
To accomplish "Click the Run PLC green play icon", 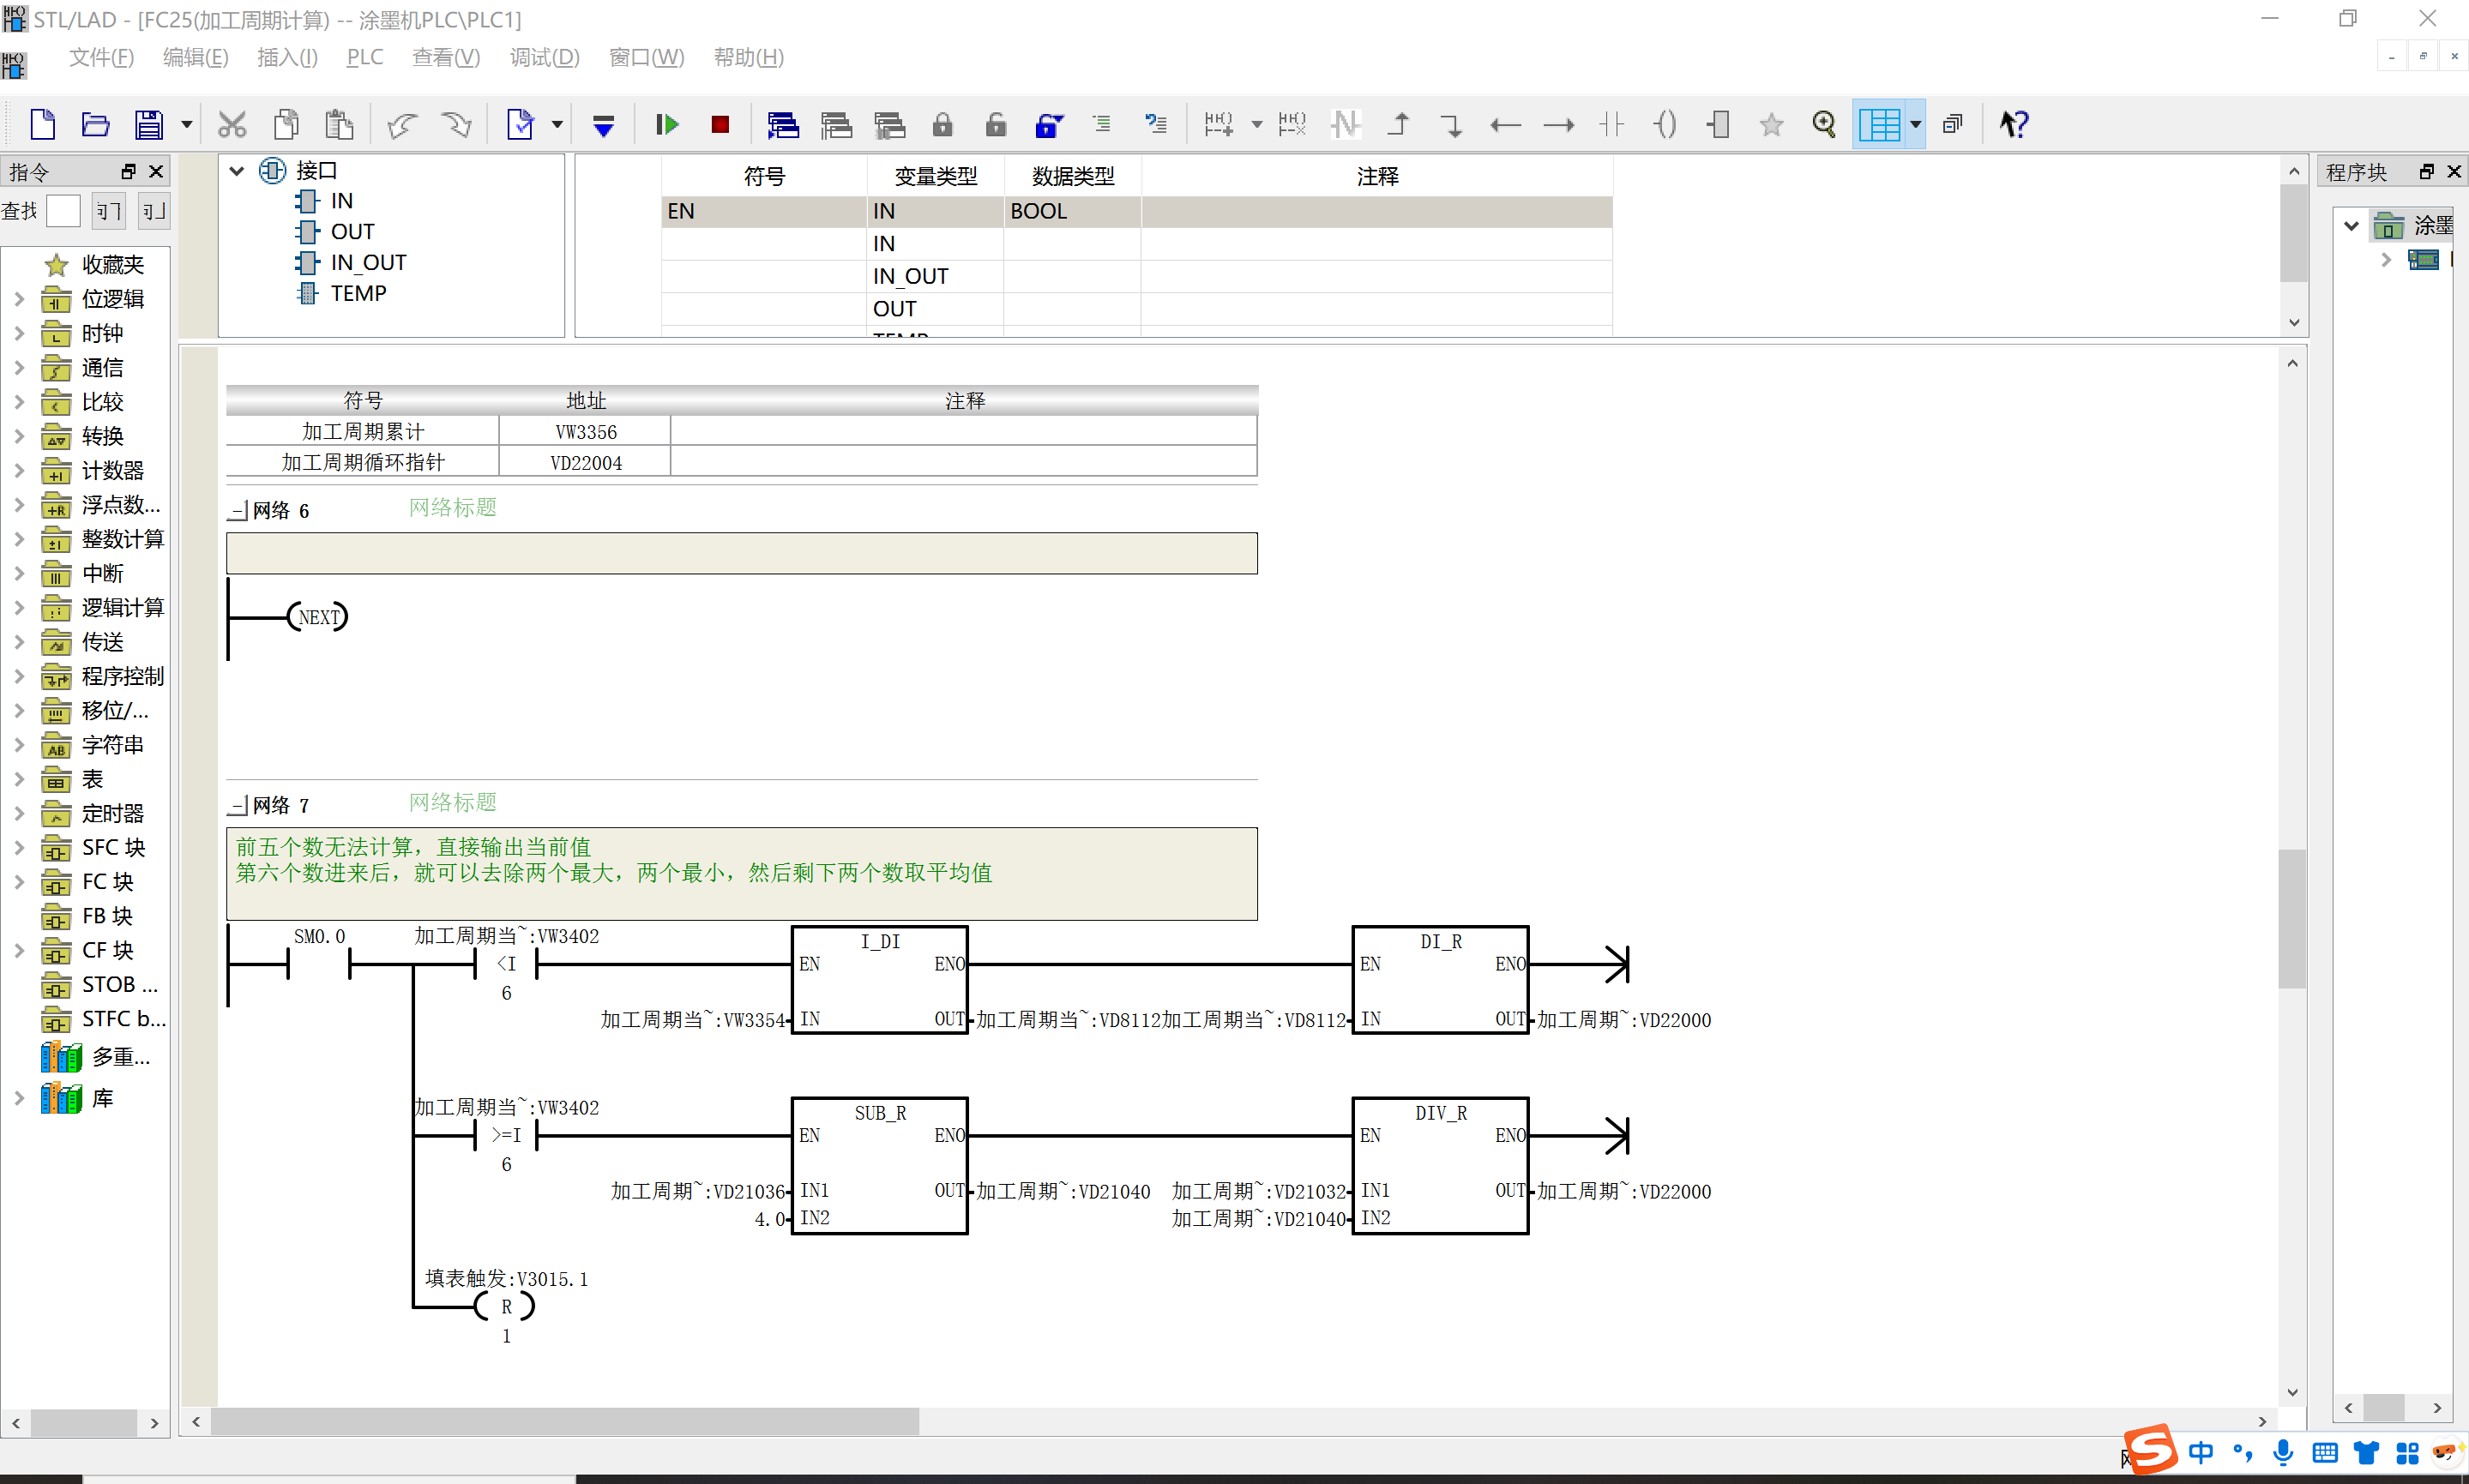I will coord(667,125).
